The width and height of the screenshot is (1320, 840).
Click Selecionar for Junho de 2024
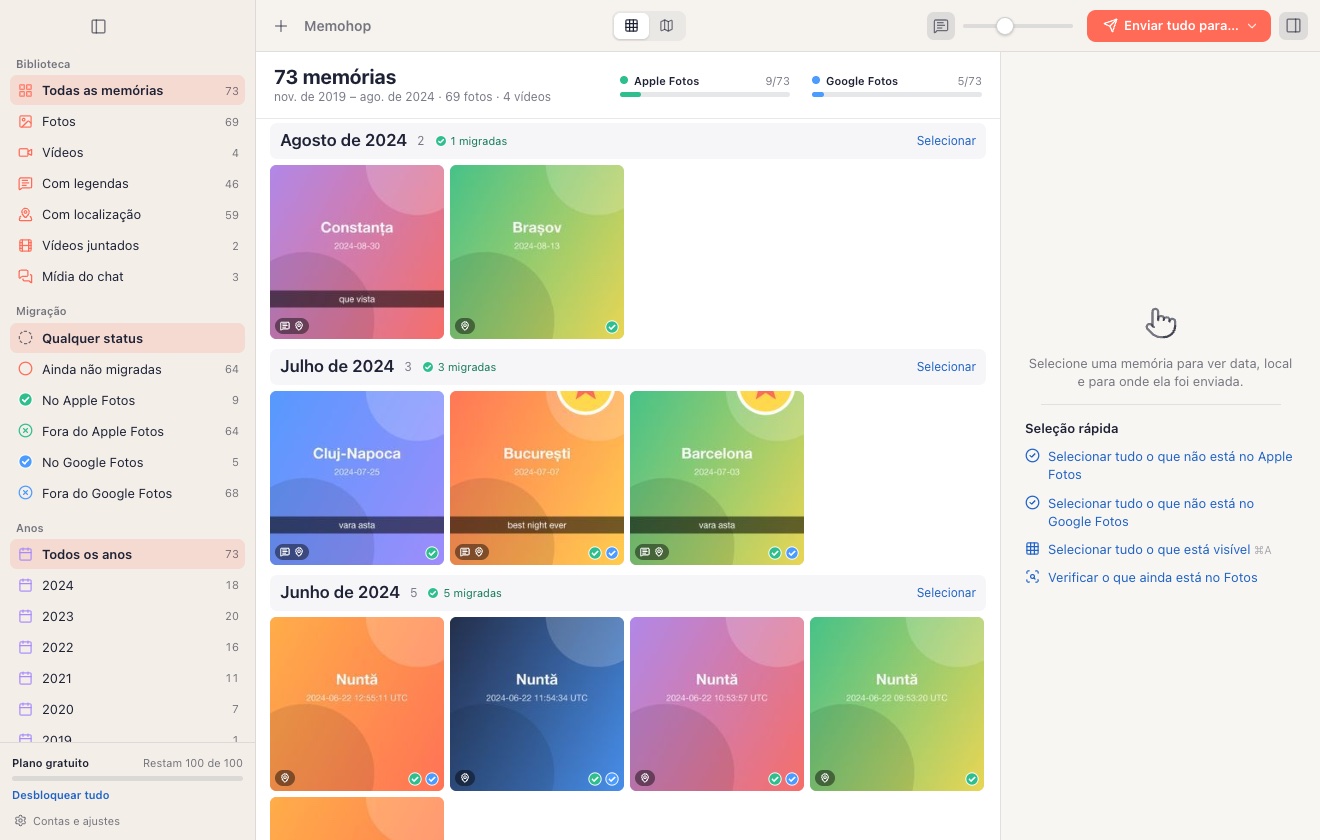(x=946, y=593)
